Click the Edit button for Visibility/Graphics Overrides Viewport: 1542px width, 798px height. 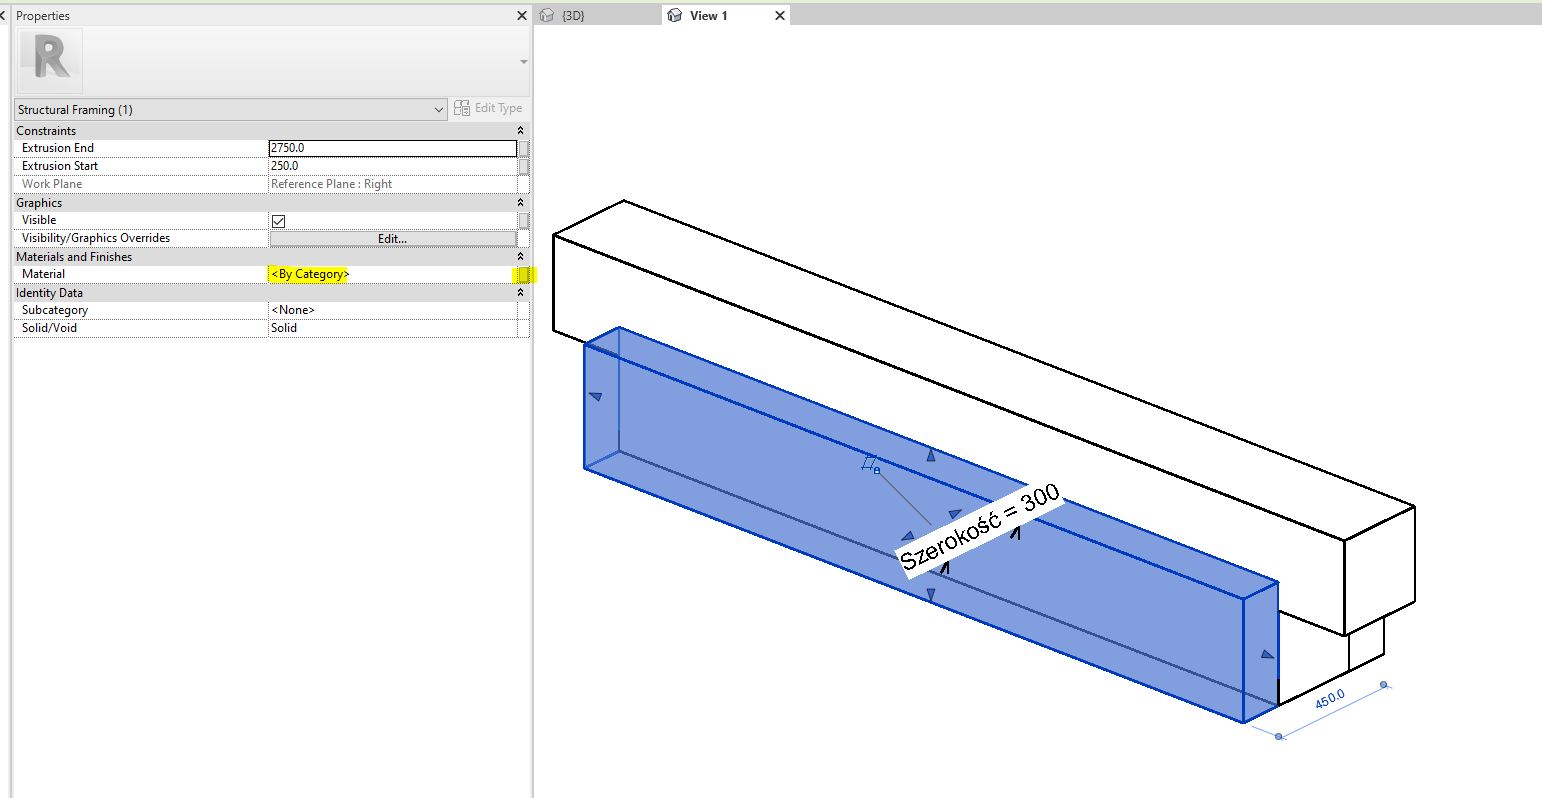click(x=395, y=238)
